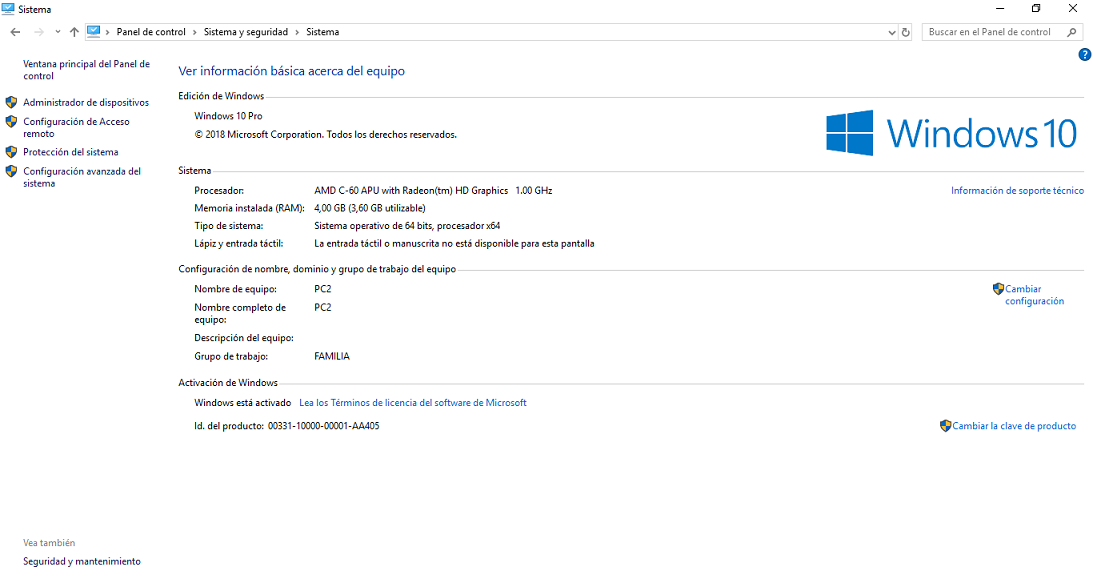Click the Windows 10 logo

[x=951, y=132]
